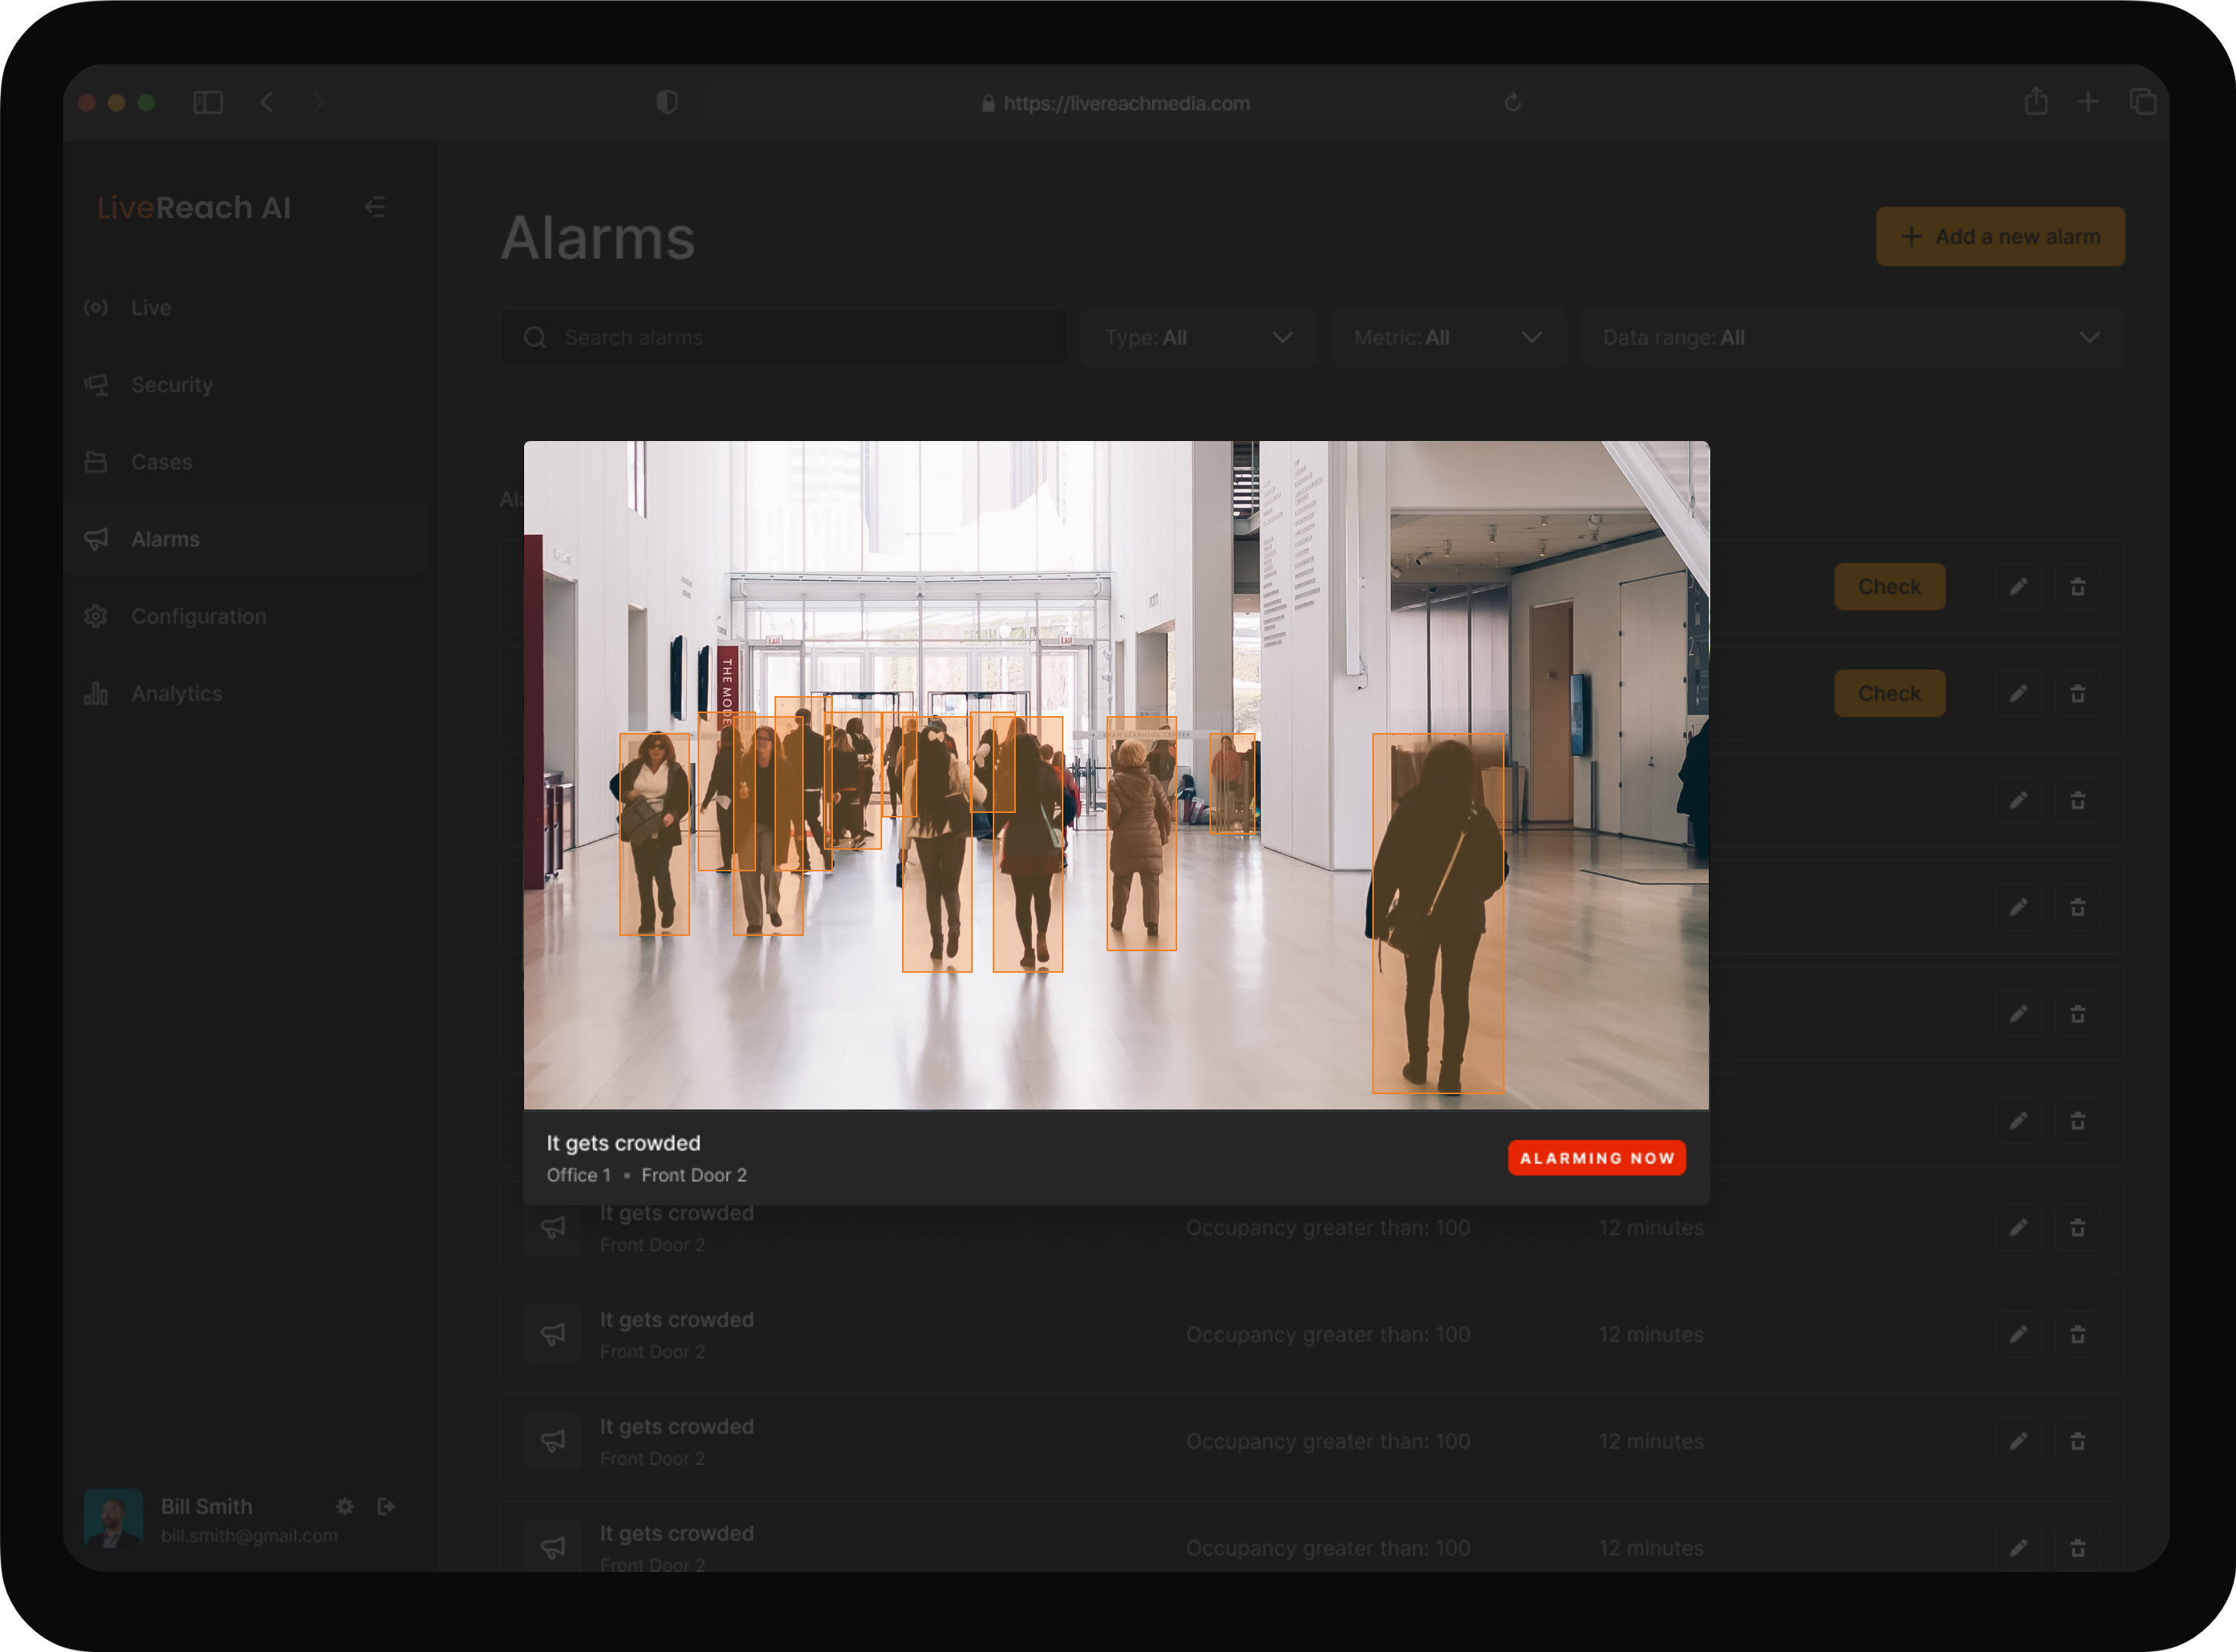Go to Live in the sidebar
The width and height of the screenshot is (2236, 1652).
pos(246,308)
